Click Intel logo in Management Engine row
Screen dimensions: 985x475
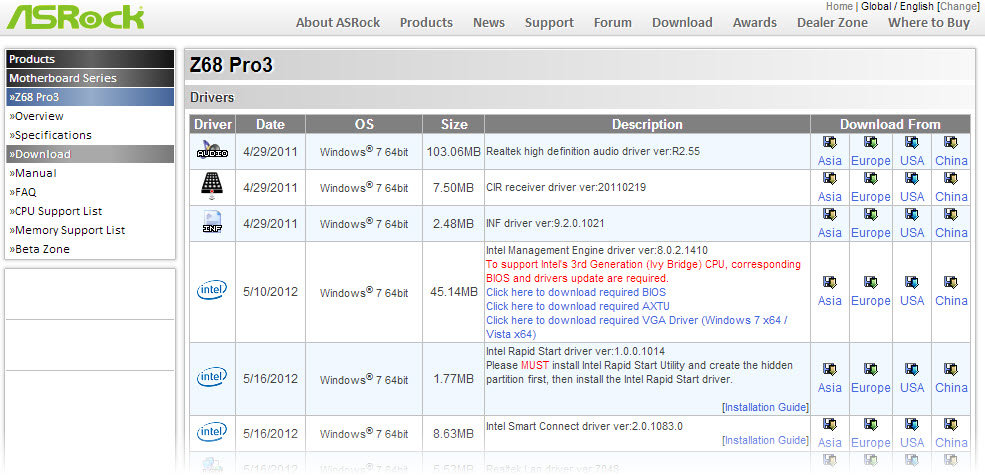[x=212, y=291]
